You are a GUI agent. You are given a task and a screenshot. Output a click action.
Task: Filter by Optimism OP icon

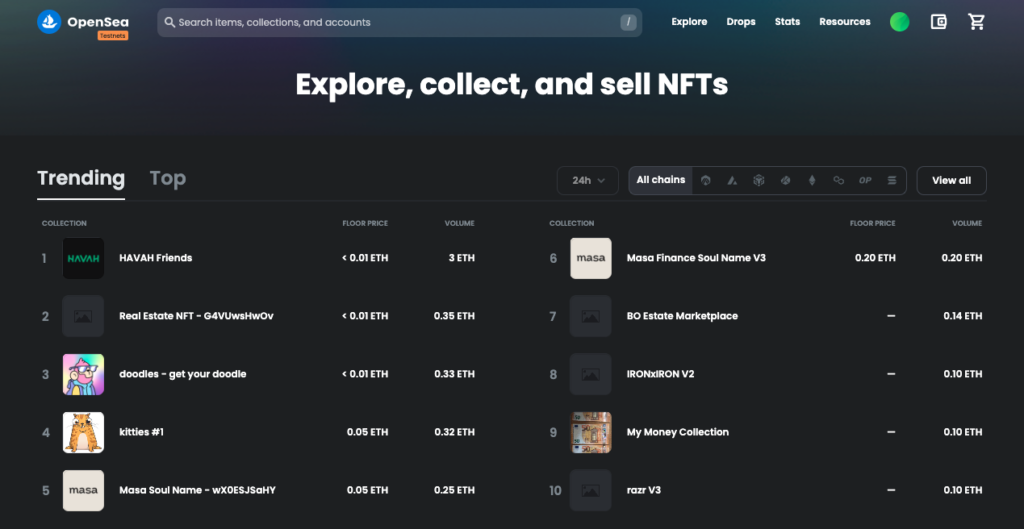[865, 180]
